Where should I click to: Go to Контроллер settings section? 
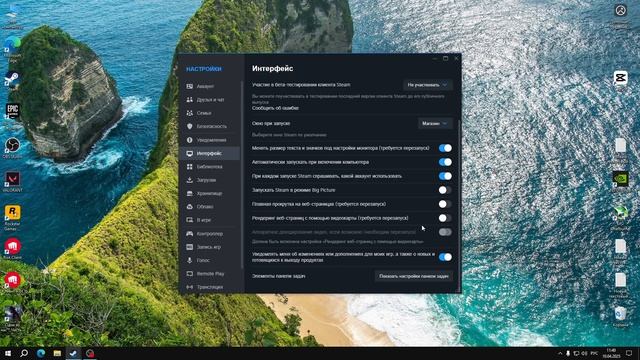[210, 233]
